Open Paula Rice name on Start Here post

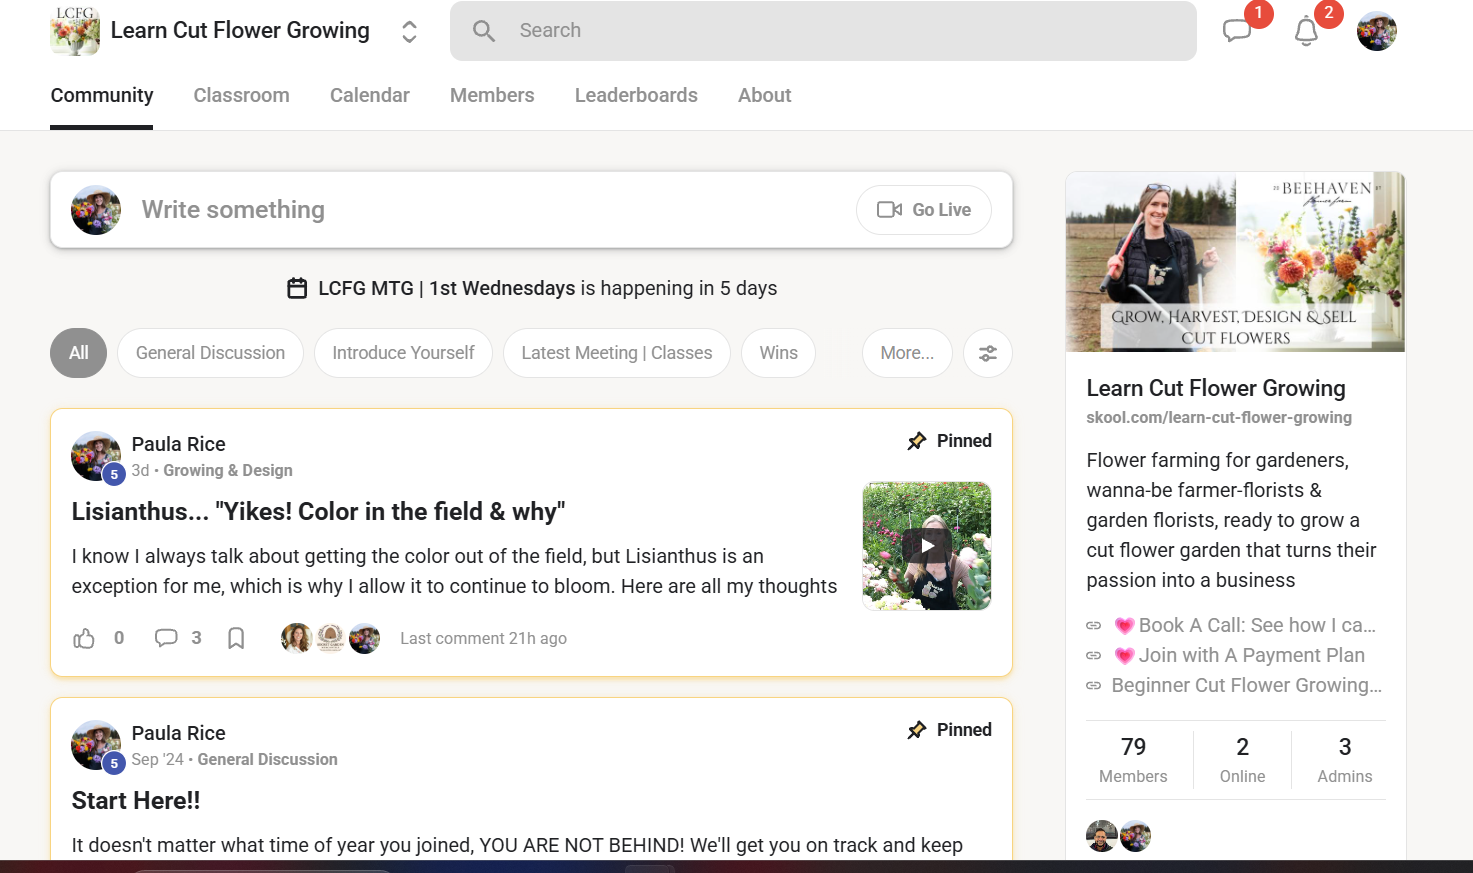[179, 733]
